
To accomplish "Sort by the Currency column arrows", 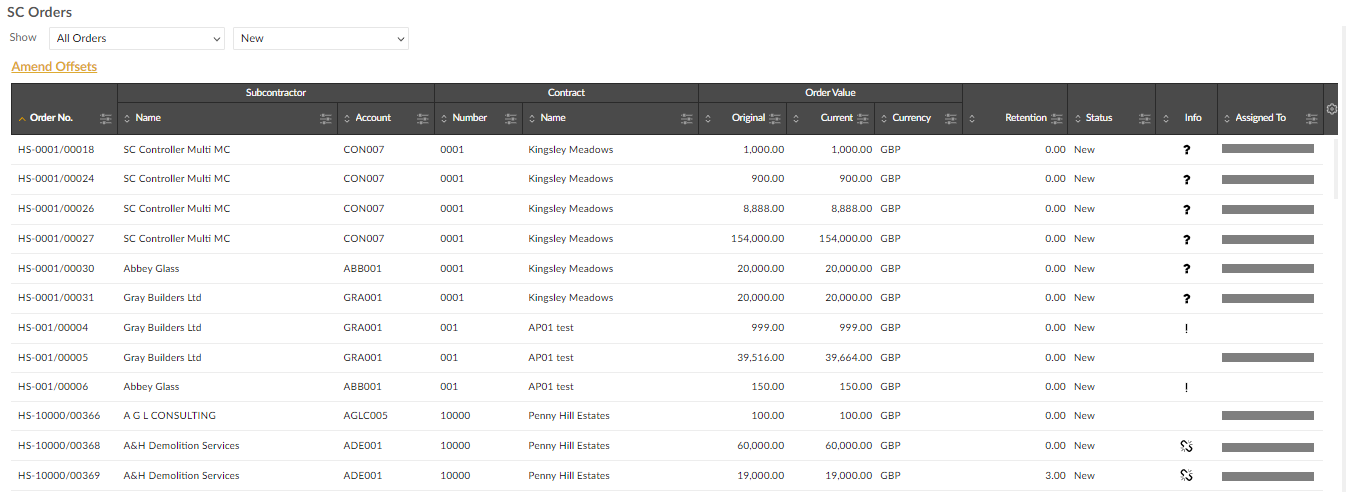I will [884, 118].
